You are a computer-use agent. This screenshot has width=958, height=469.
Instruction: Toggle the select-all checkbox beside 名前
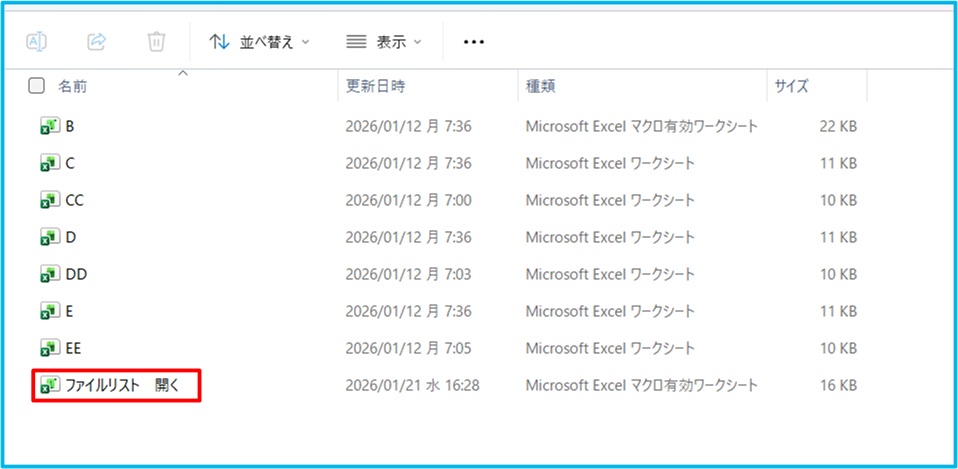(37, 86)
